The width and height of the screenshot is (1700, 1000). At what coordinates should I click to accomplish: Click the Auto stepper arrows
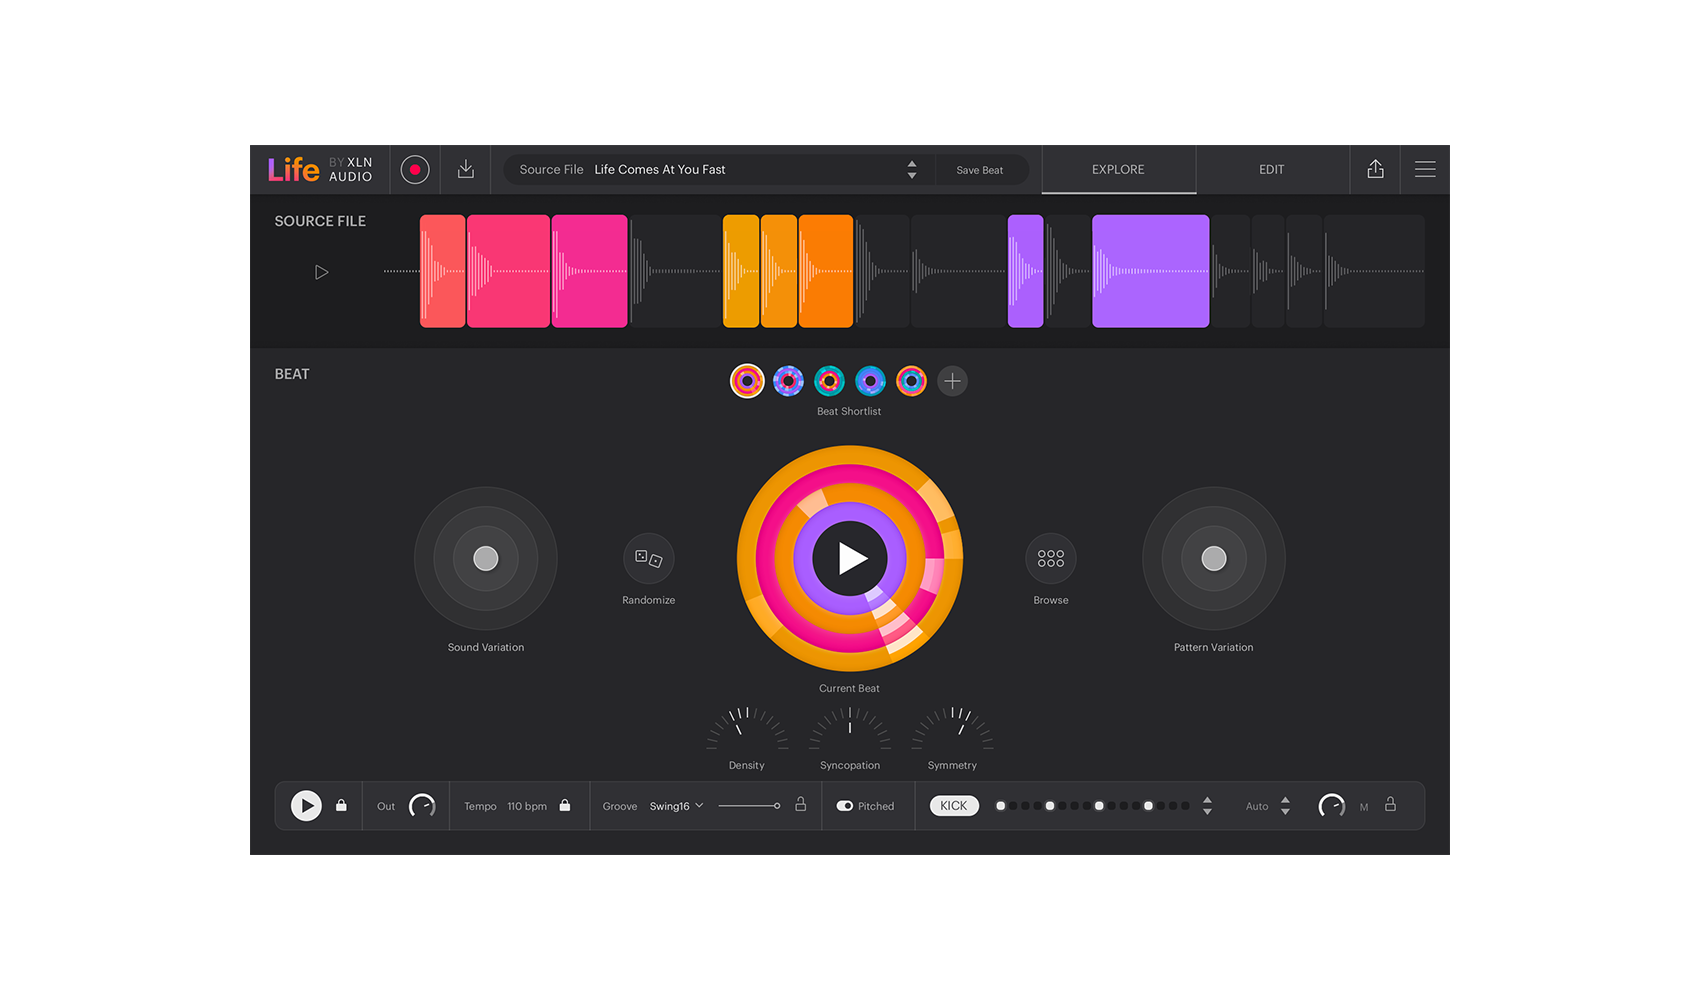coord(1285,806)
